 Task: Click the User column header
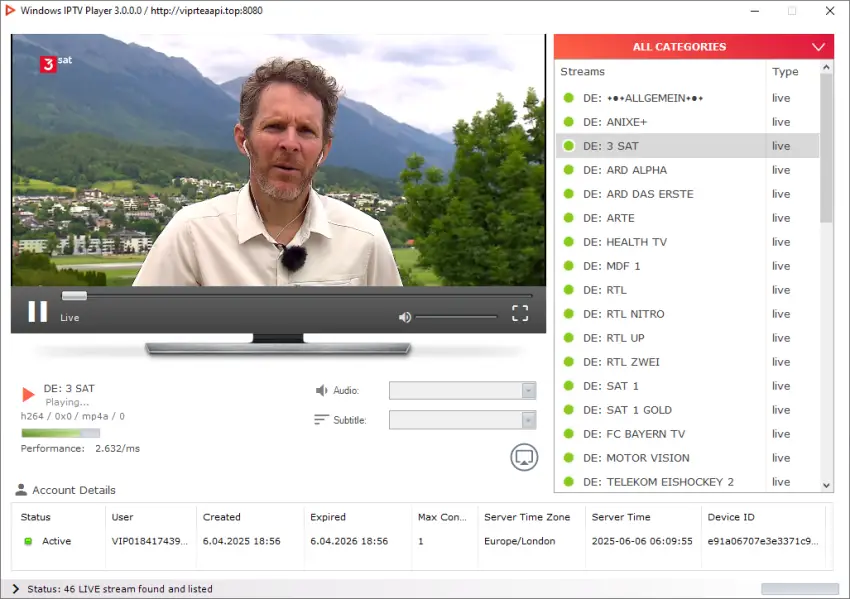(122, 517)
